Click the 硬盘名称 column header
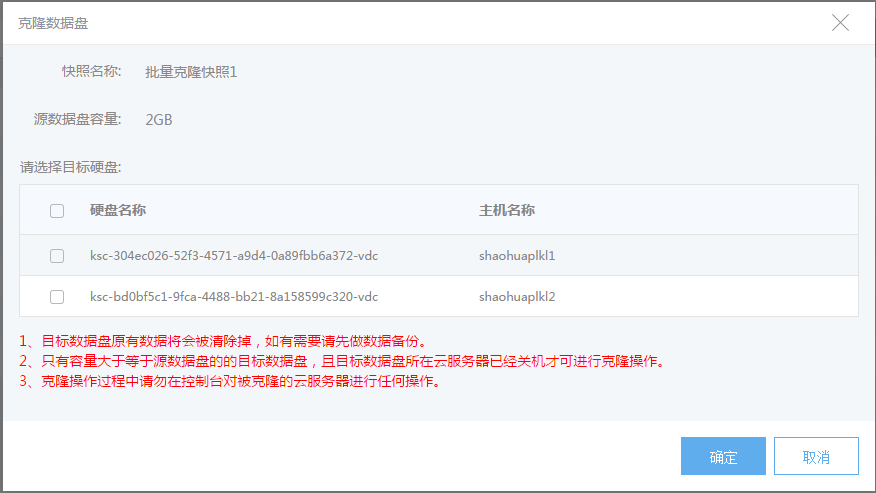Image resolution: width=876 pixels, height=493 pixels. tap(118, 210)
